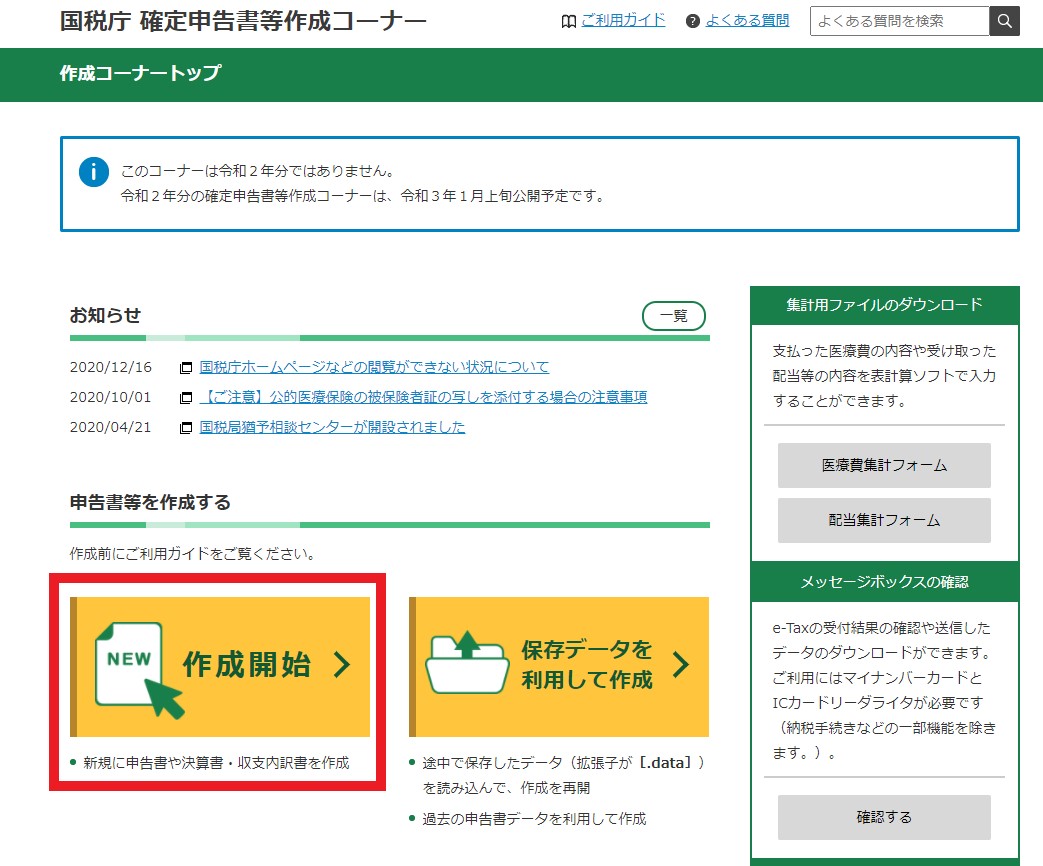Click the window icon beside 2020/04/21 news
Image resolution: width=1043 pixels, height=866 pixels.
(x=186, y=428)
